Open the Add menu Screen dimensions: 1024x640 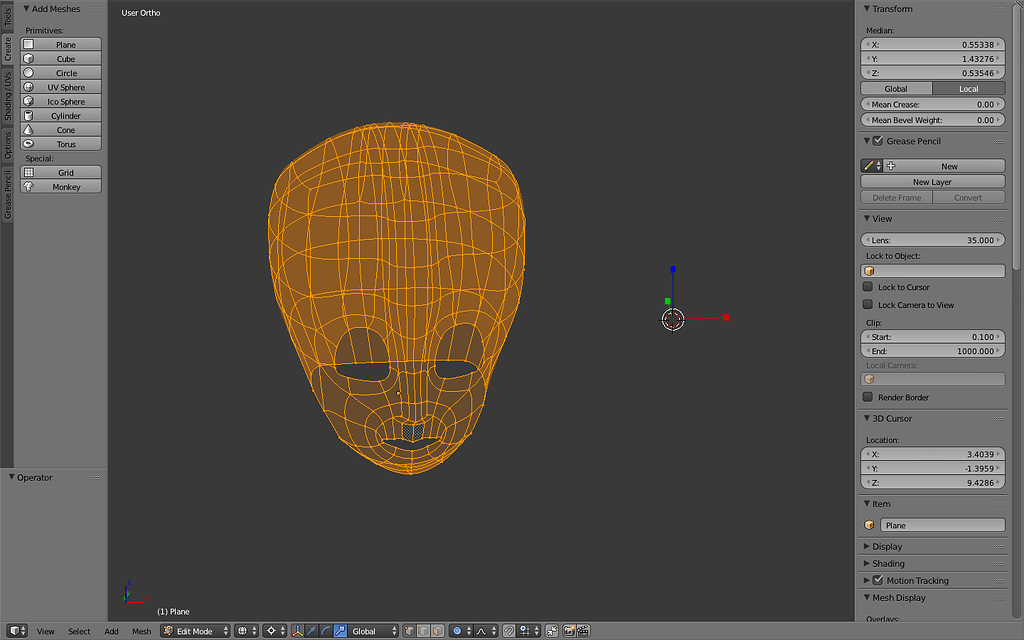point(112,632)
